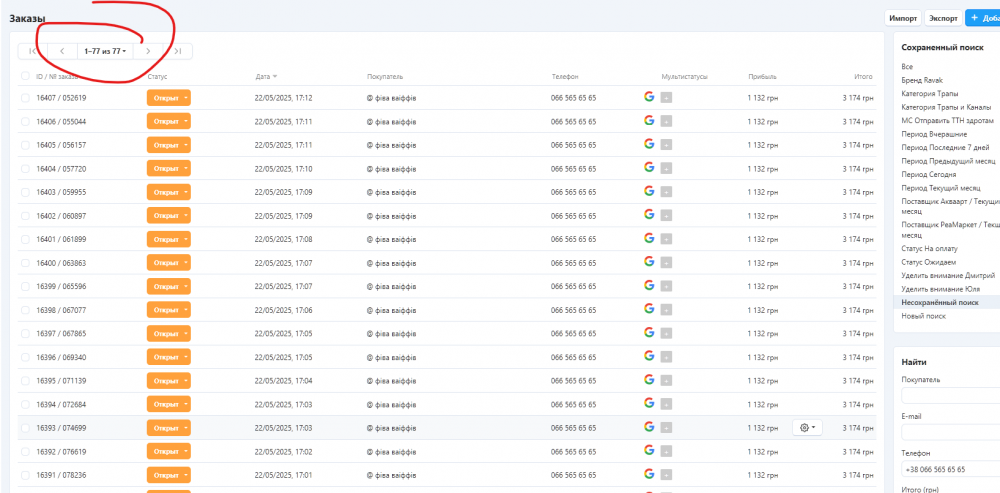Open the '1–77 из 77' page size dropdown
Image resolution: width=1000 pixels, height=493 pixels.
pos(105,51)
